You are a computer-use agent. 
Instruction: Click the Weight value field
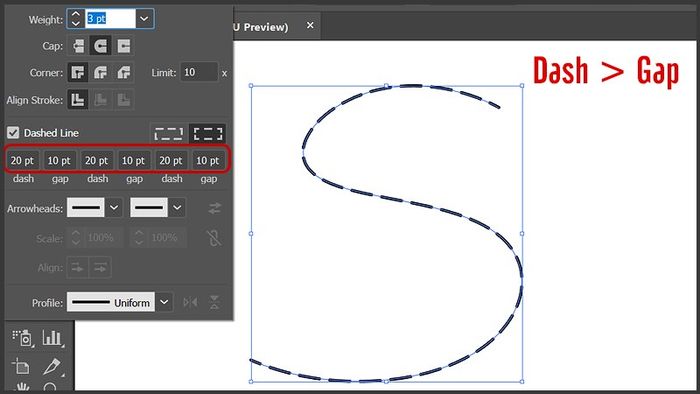pyautogui.click(x=110, y=19)
